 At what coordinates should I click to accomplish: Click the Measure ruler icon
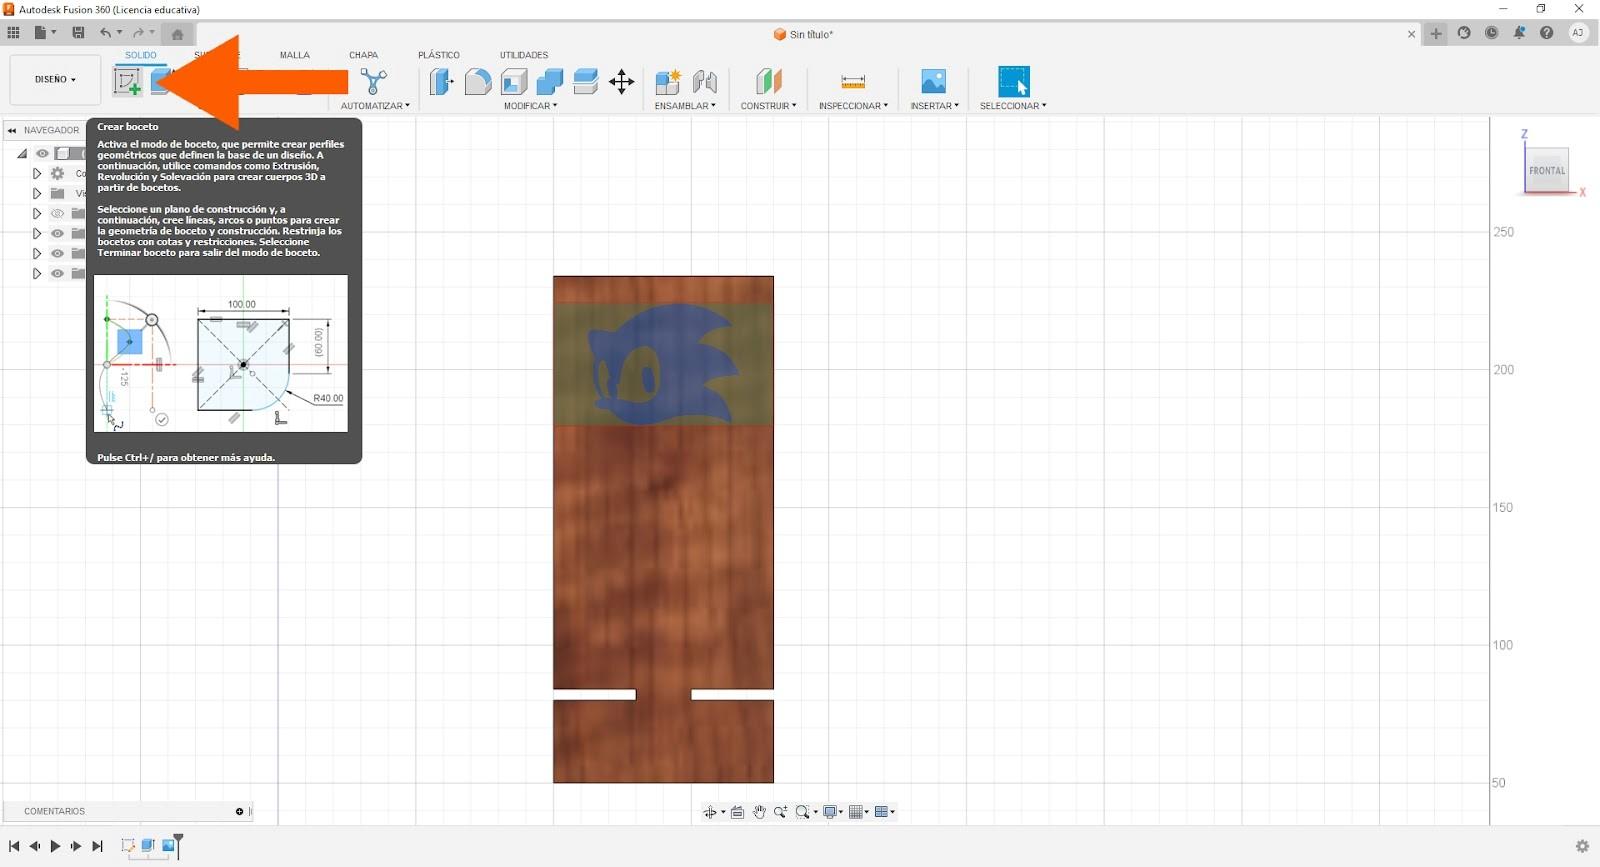(x=853, y=82)
